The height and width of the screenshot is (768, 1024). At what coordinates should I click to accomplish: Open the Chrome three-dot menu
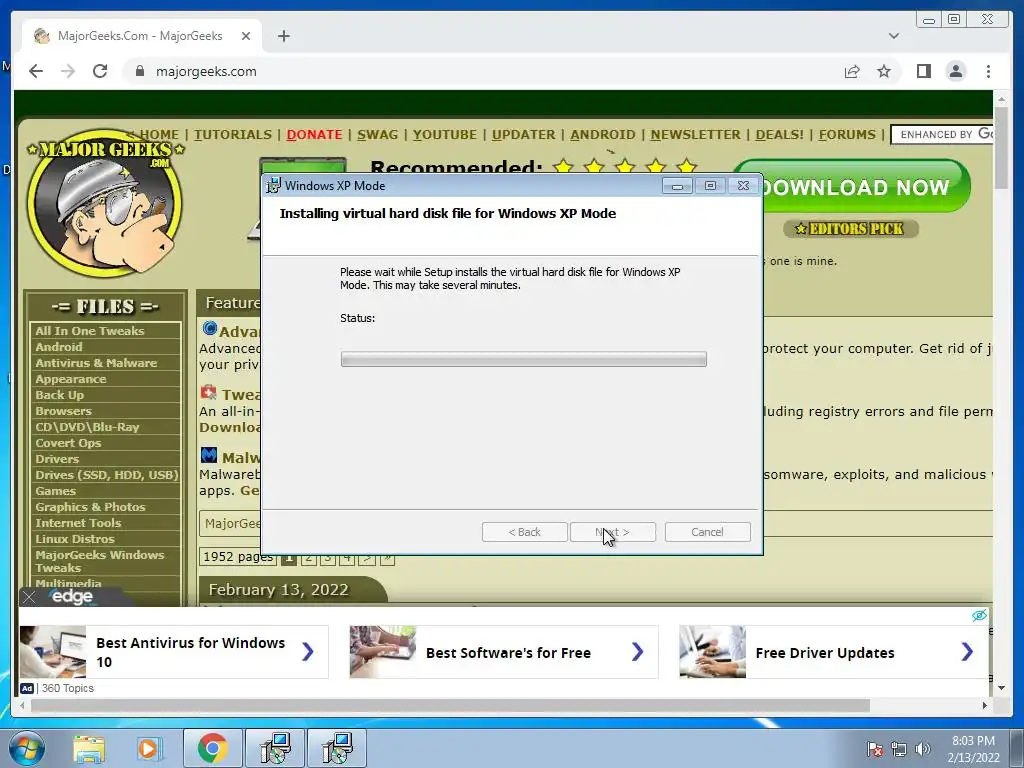[988, 71]
